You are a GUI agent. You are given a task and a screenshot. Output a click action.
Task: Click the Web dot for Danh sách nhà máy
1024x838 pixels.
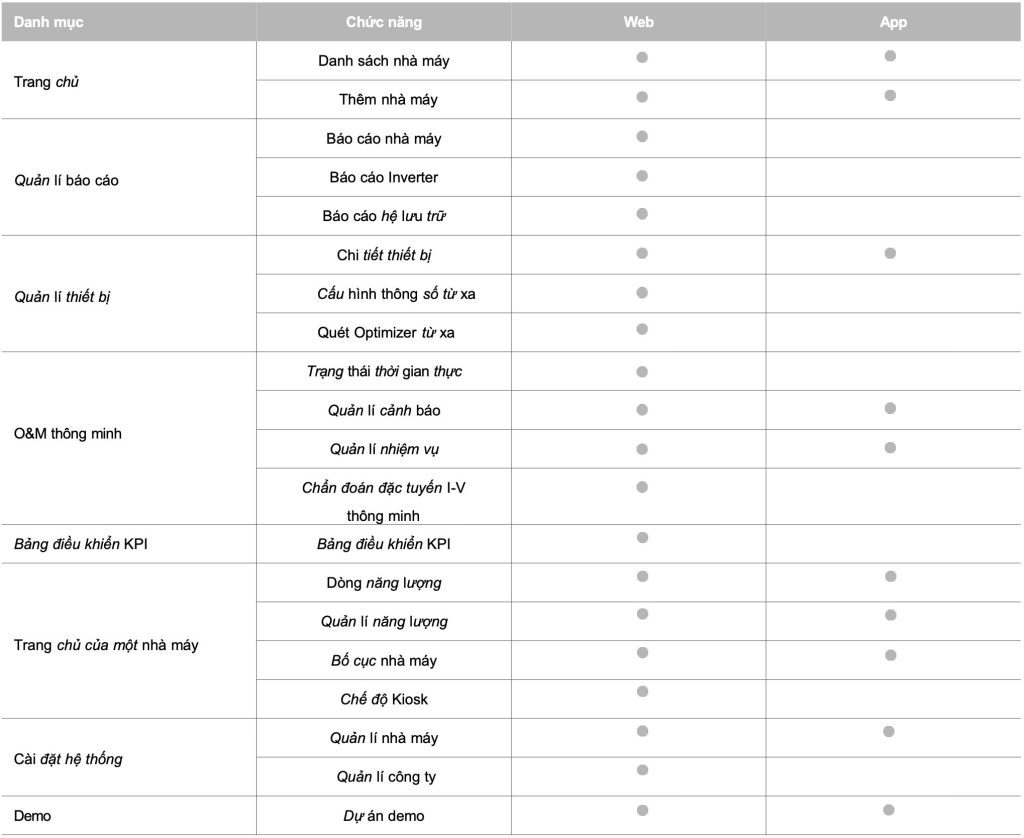(x=642, y=57)
